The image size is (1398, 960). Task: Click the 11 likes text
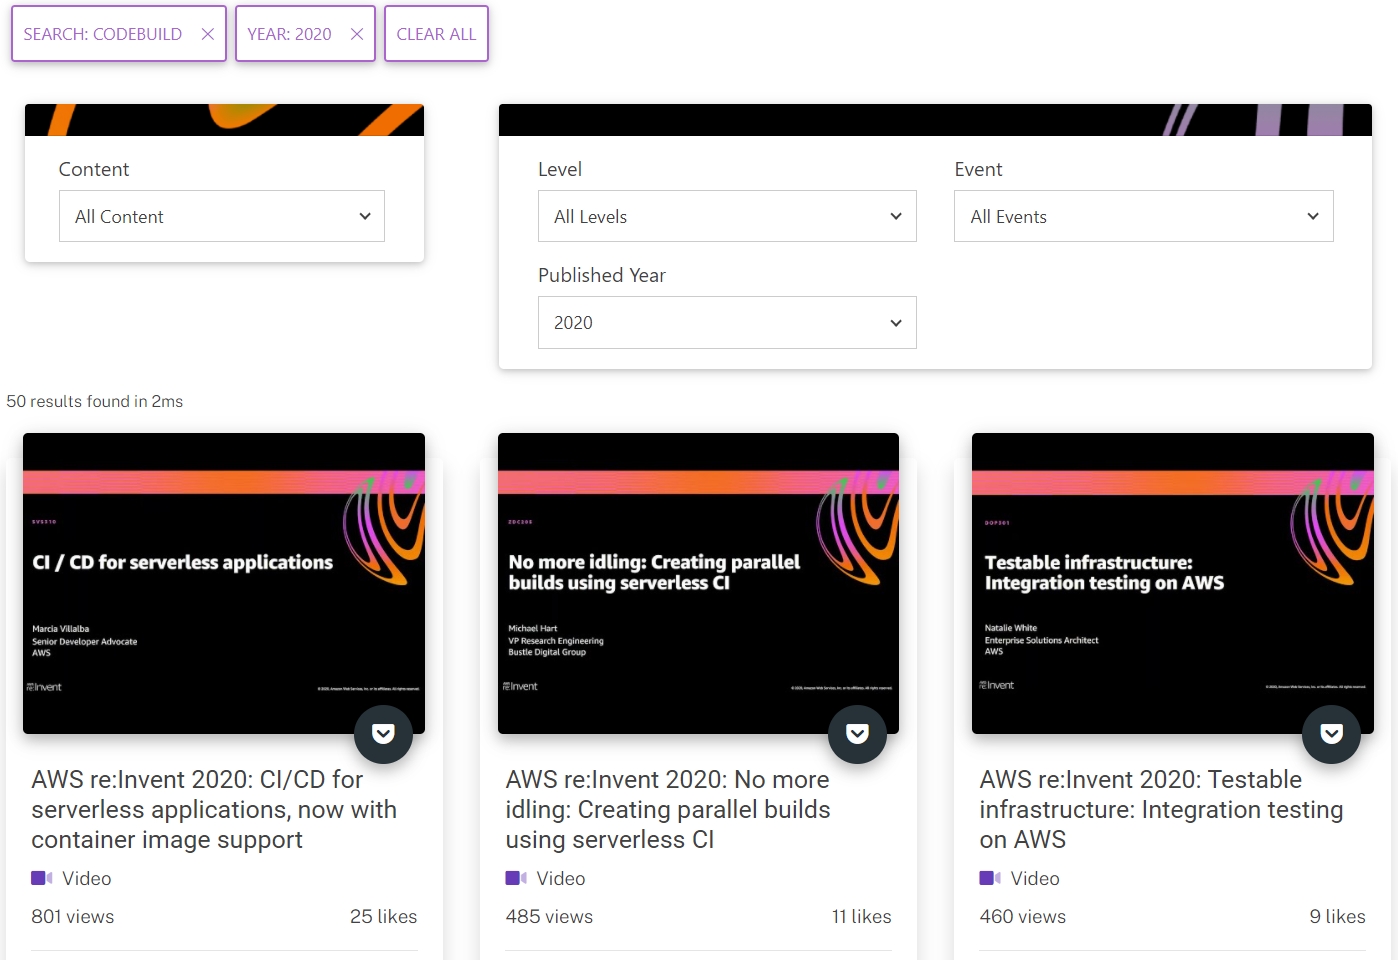pos(861,916)
